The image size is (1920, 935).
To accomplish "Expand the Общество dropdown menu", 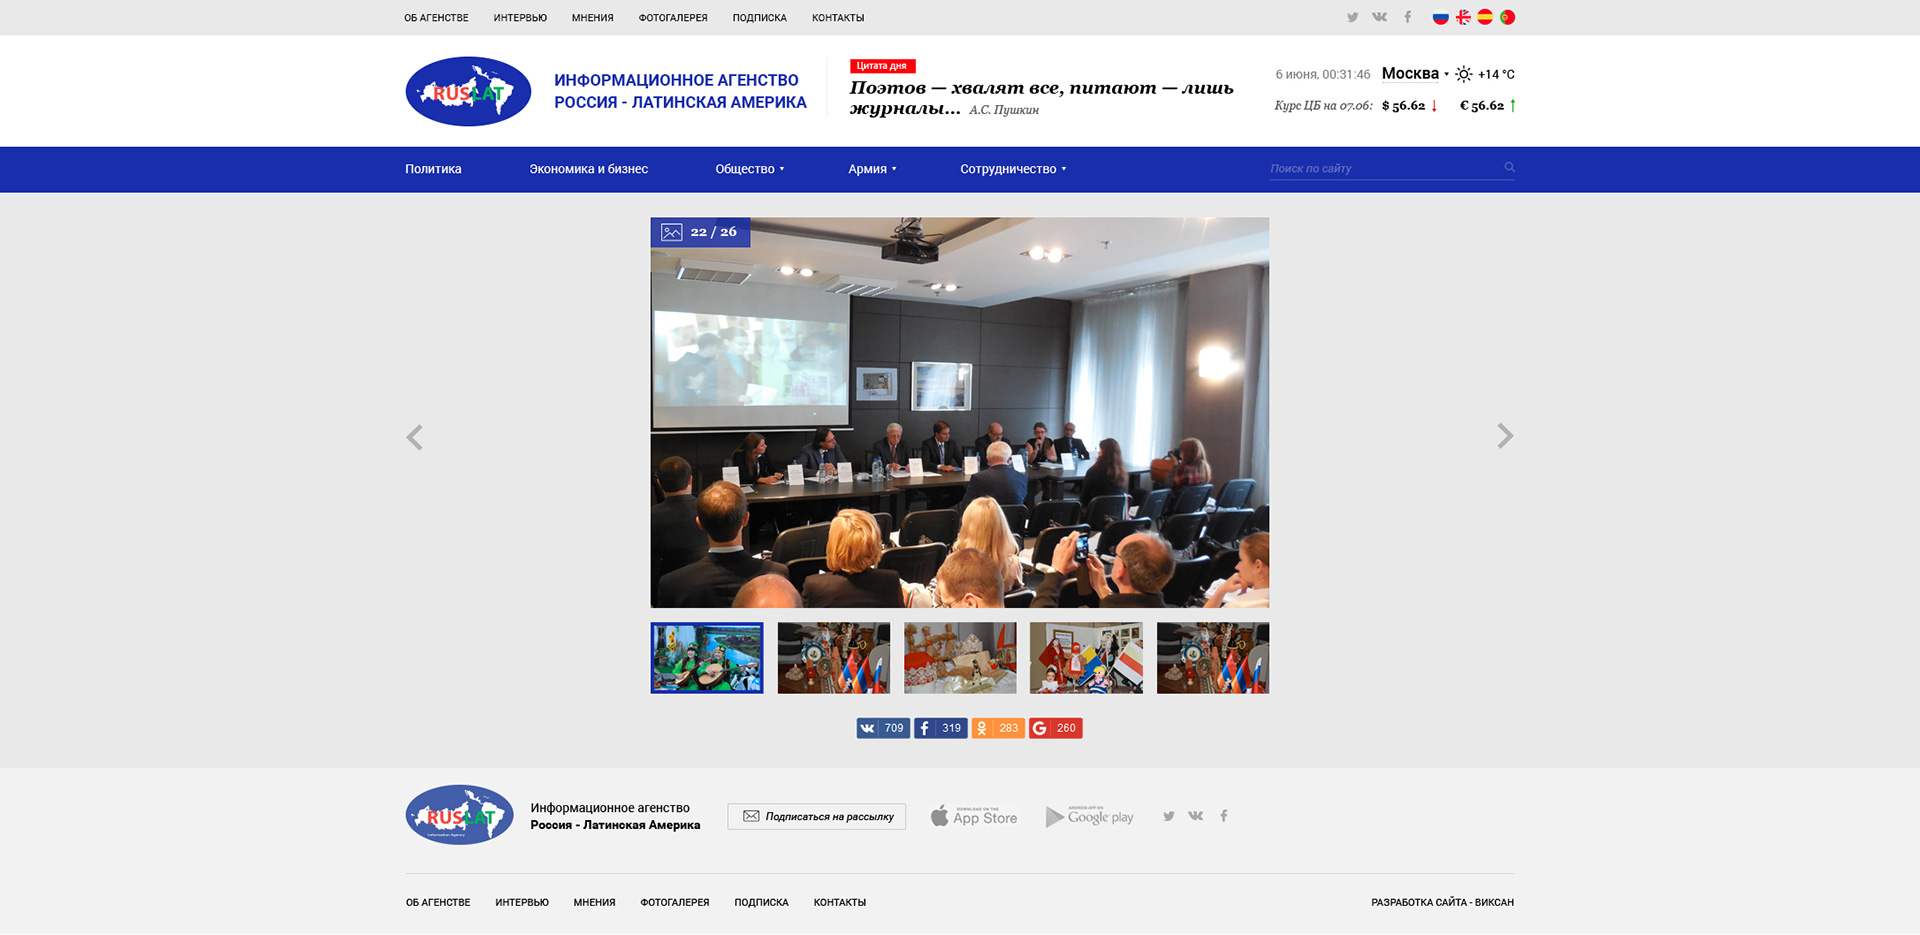I will click(749, 169).
